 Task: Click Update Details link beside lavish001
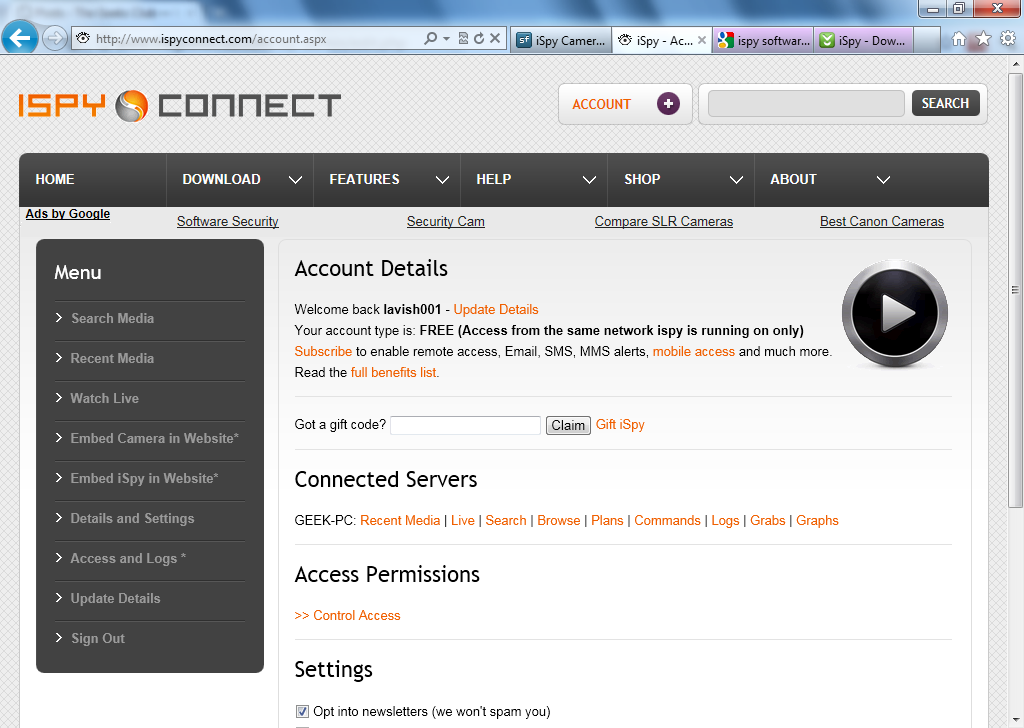[x=496, y=309]
